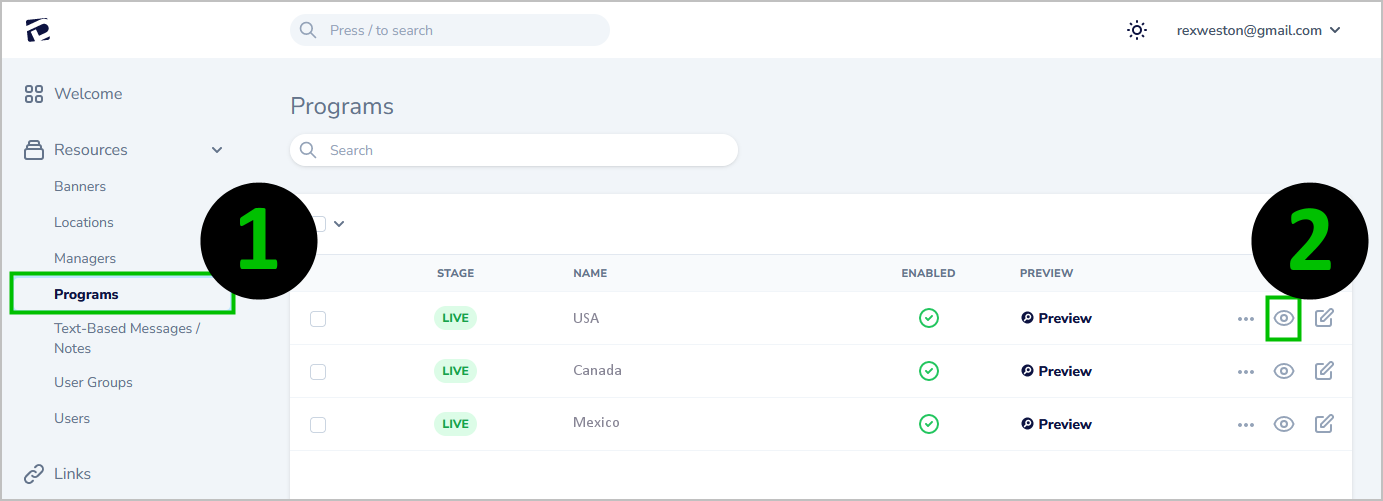Collapse the Resources sidebar section
1383x501 pixels.
click(217, 150)
